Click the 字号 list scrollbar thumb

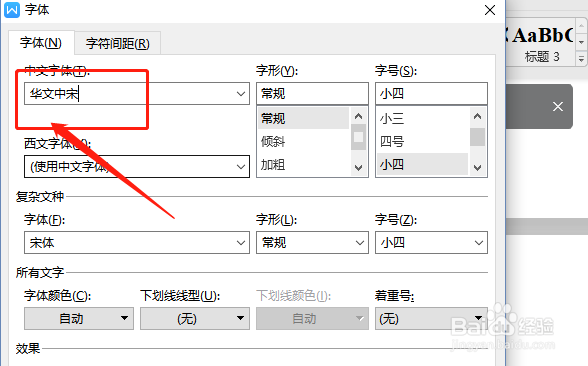click(x=477, y=137)
